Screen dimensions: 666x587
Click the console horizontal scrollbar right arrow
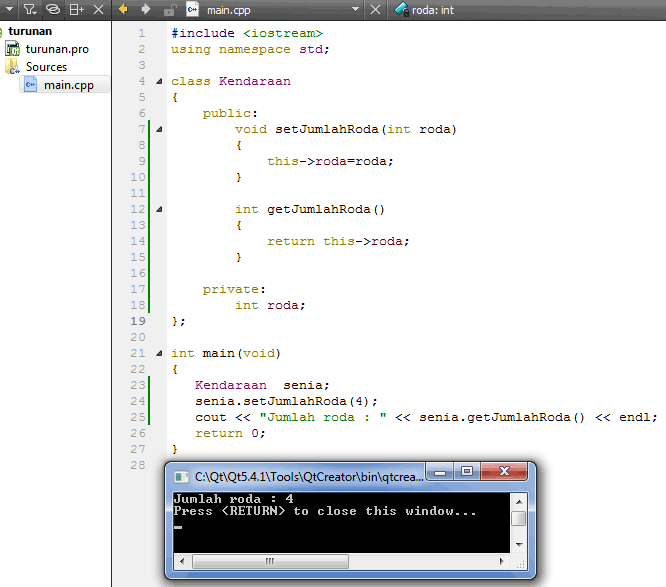(502, 562)
